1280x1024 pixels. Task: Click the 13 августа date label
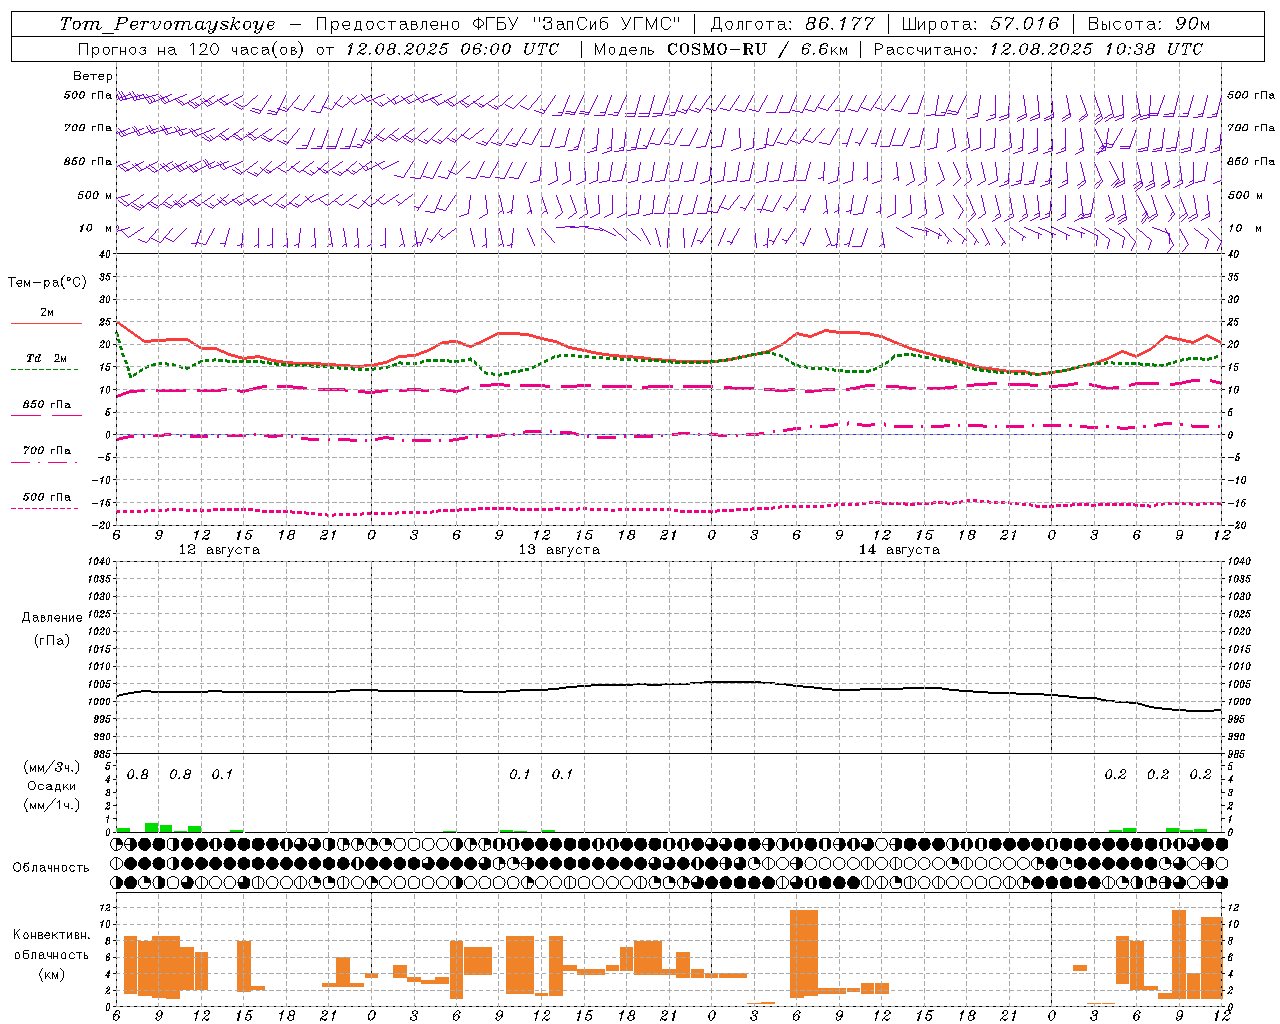[x=559, y=550]
